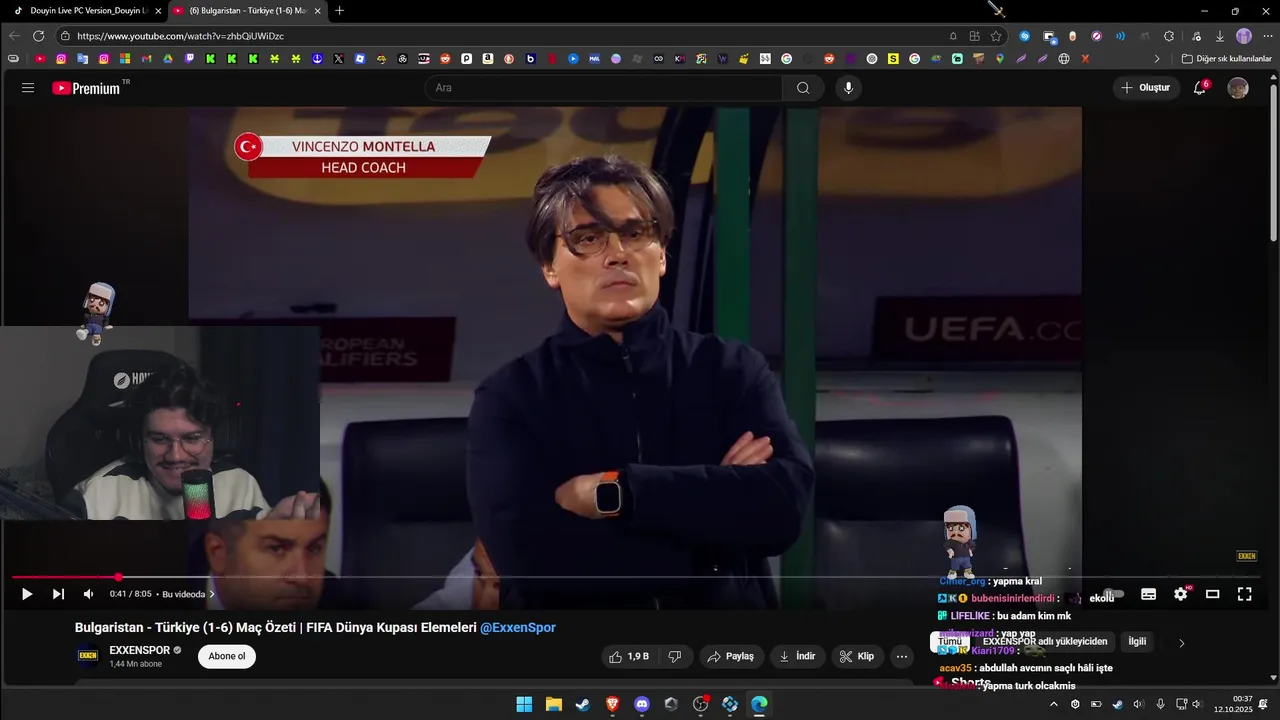
Task: Open the X bookmark in bookmarks bar
Action: [338, 59]
